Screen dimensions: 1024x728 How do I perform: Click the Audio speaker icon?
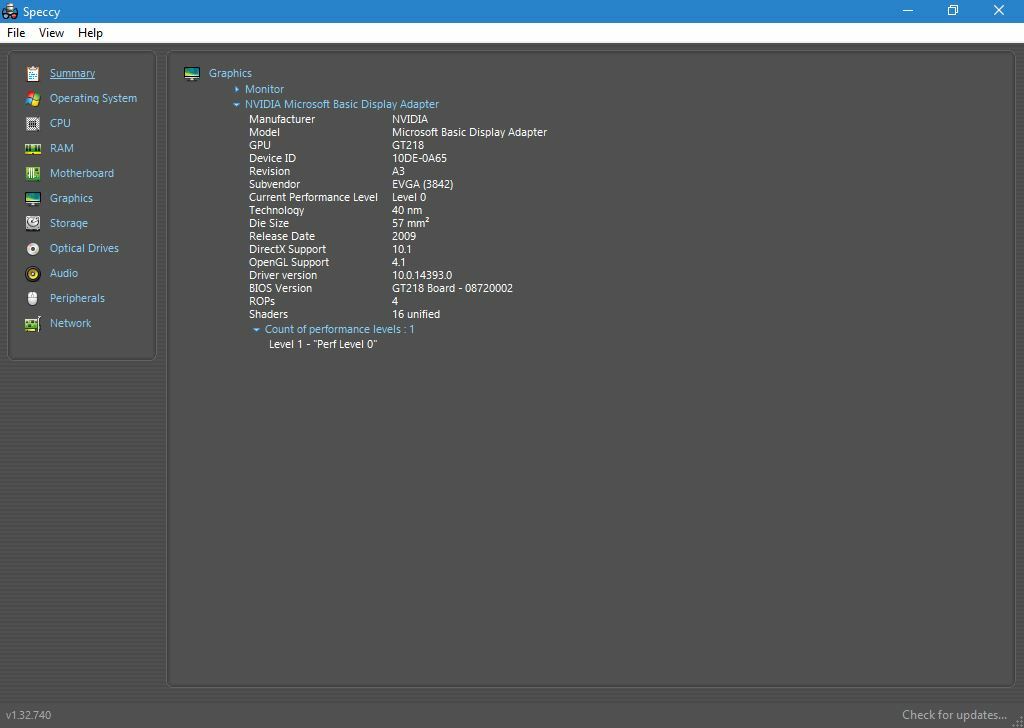(x=33, y=274)
